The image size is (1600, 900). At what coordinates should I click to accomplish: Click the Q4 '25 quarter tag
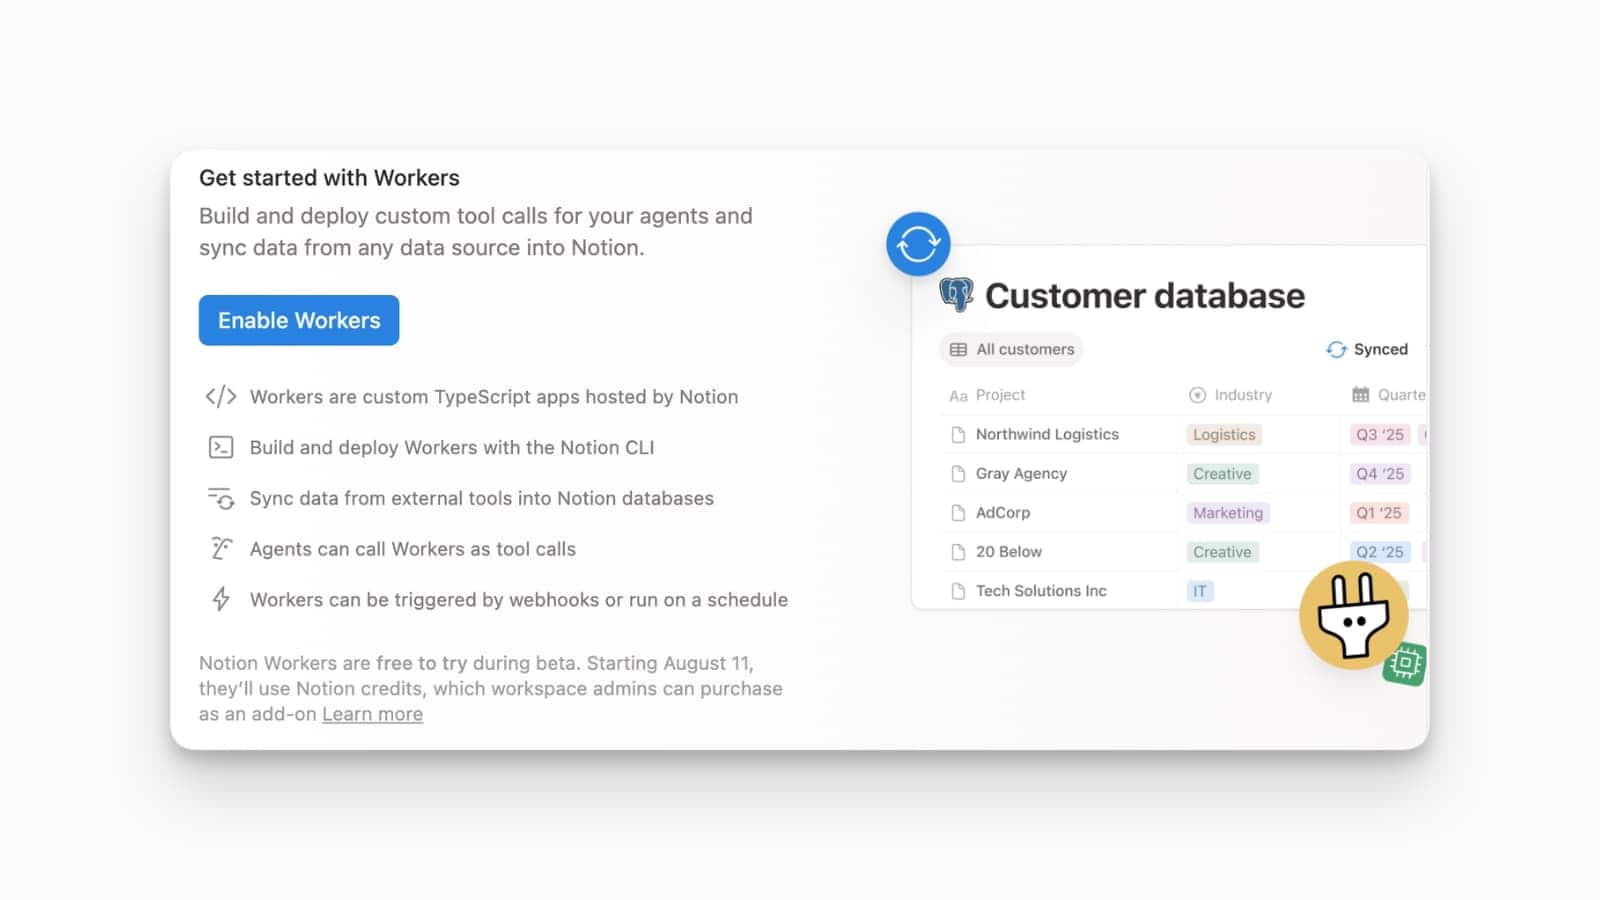tap(1380, 473)
